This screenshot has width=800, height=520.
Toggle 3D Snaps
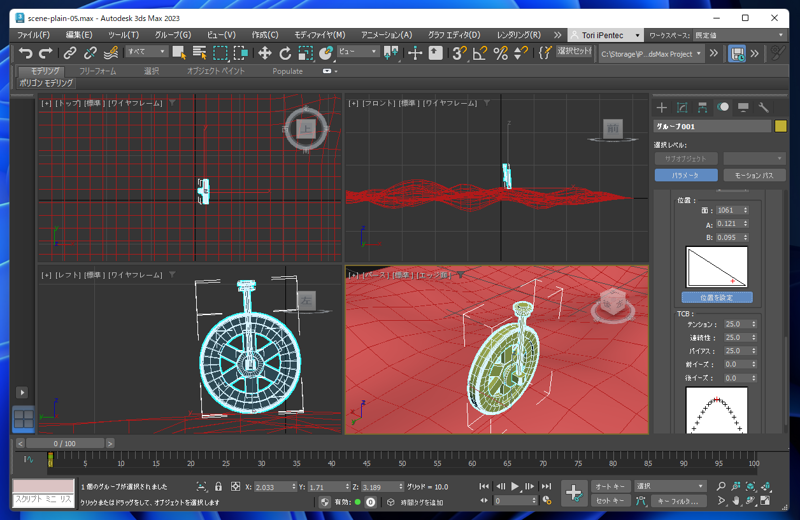[459, 53]
